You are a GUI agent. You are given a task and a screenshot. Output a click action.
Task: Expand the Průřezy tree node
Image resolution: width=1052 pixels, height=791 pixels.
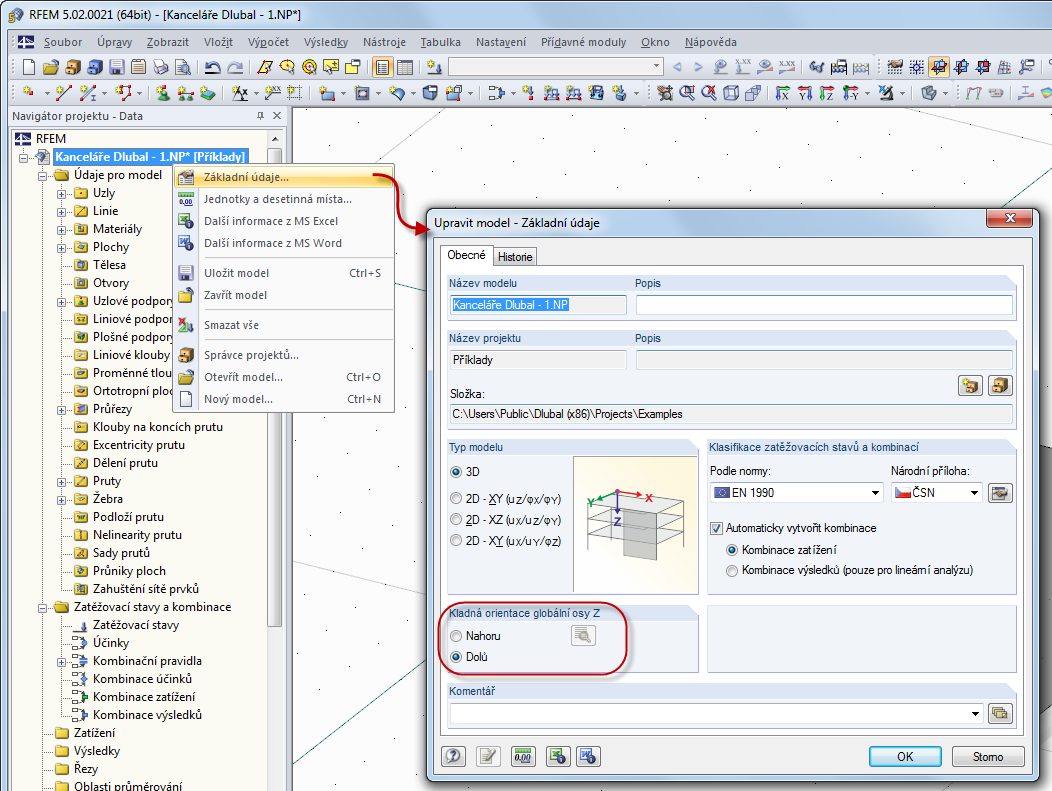[61, 410]
